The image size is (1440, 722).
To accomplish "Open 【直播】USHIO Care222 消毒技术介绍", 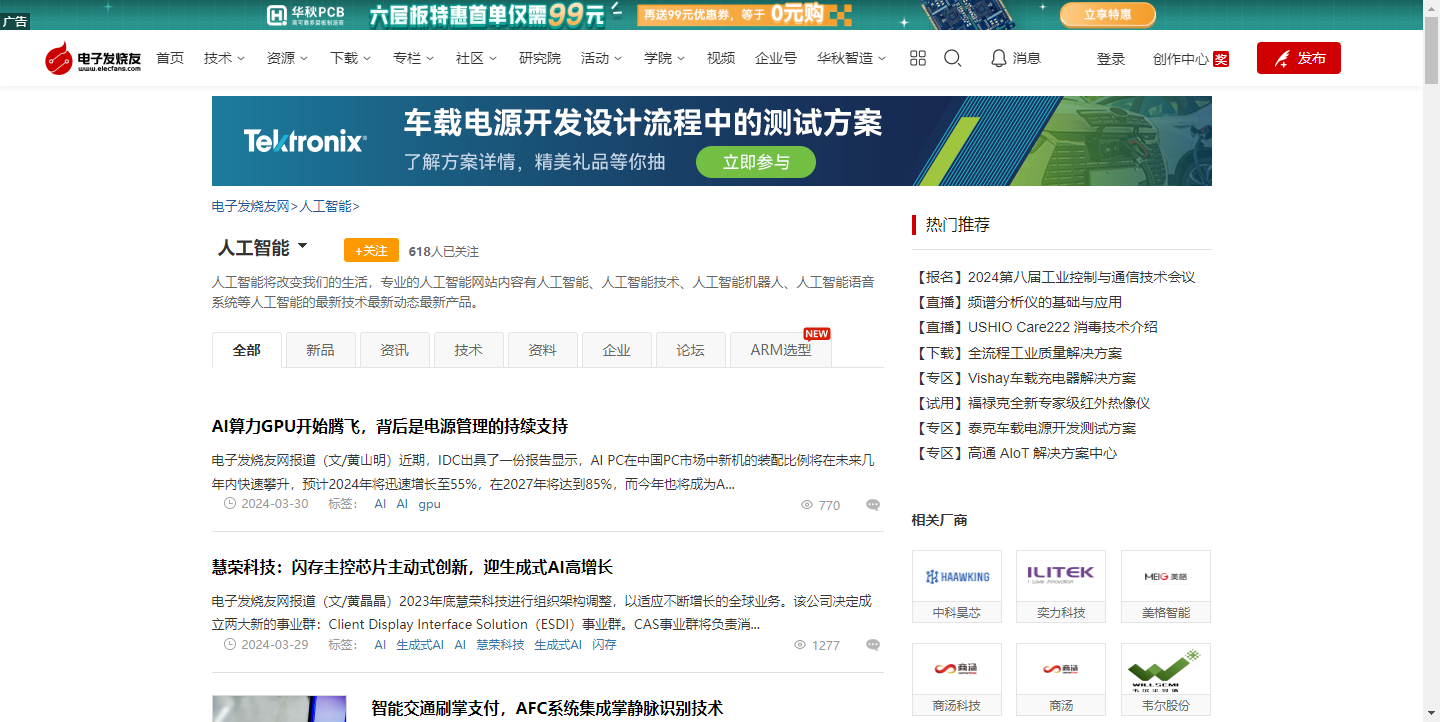I will [1035, 327].
